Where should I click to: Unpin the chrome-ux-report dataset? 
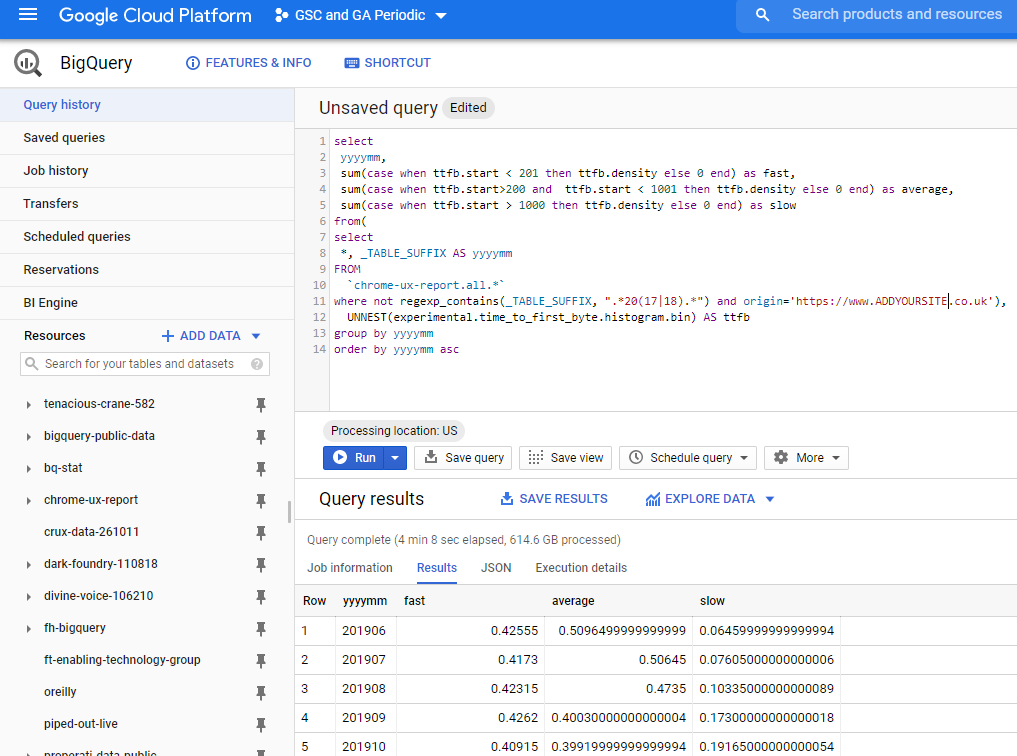click(261, 500)
